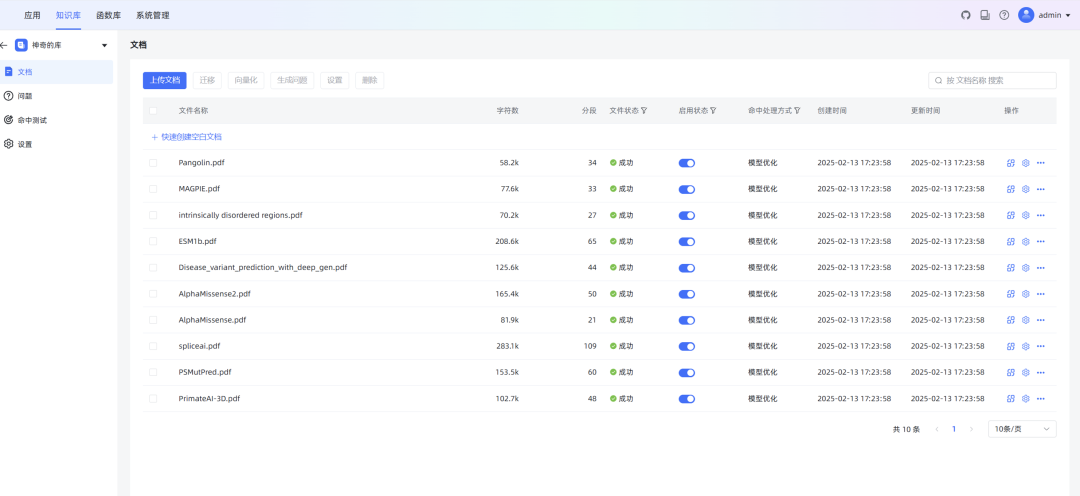Open the 10条/页 page size dropdown
The width and height of the screenshot is (1080, 496).
(x=1021, y=429)
